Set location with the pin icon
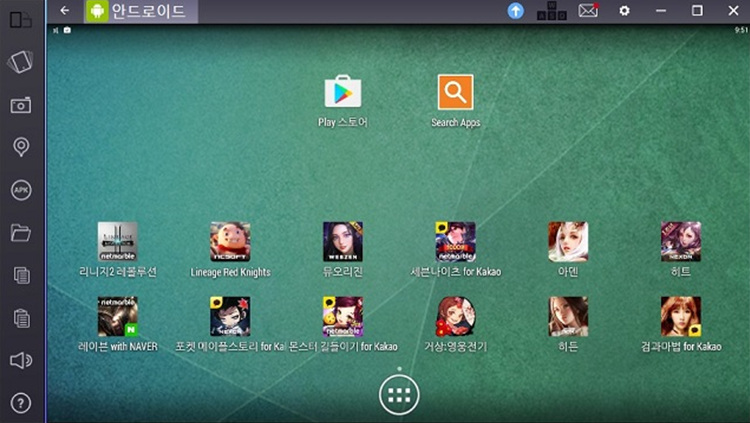750x423 pixels. point(21,147)
